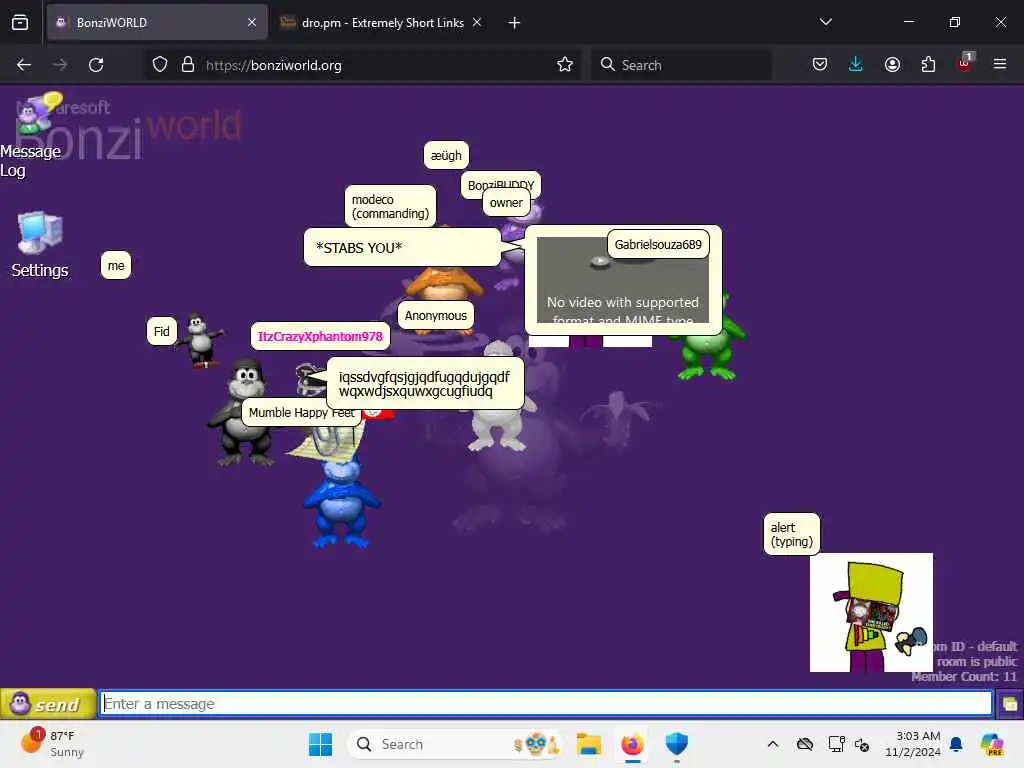Click the send button

click(x=48, y=704)
